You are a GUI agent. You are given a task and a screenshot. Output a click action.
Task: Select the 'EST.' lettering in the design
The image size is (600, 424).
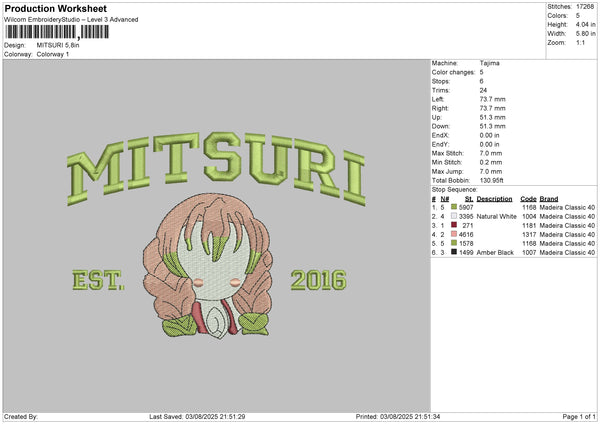click(98, 280)
